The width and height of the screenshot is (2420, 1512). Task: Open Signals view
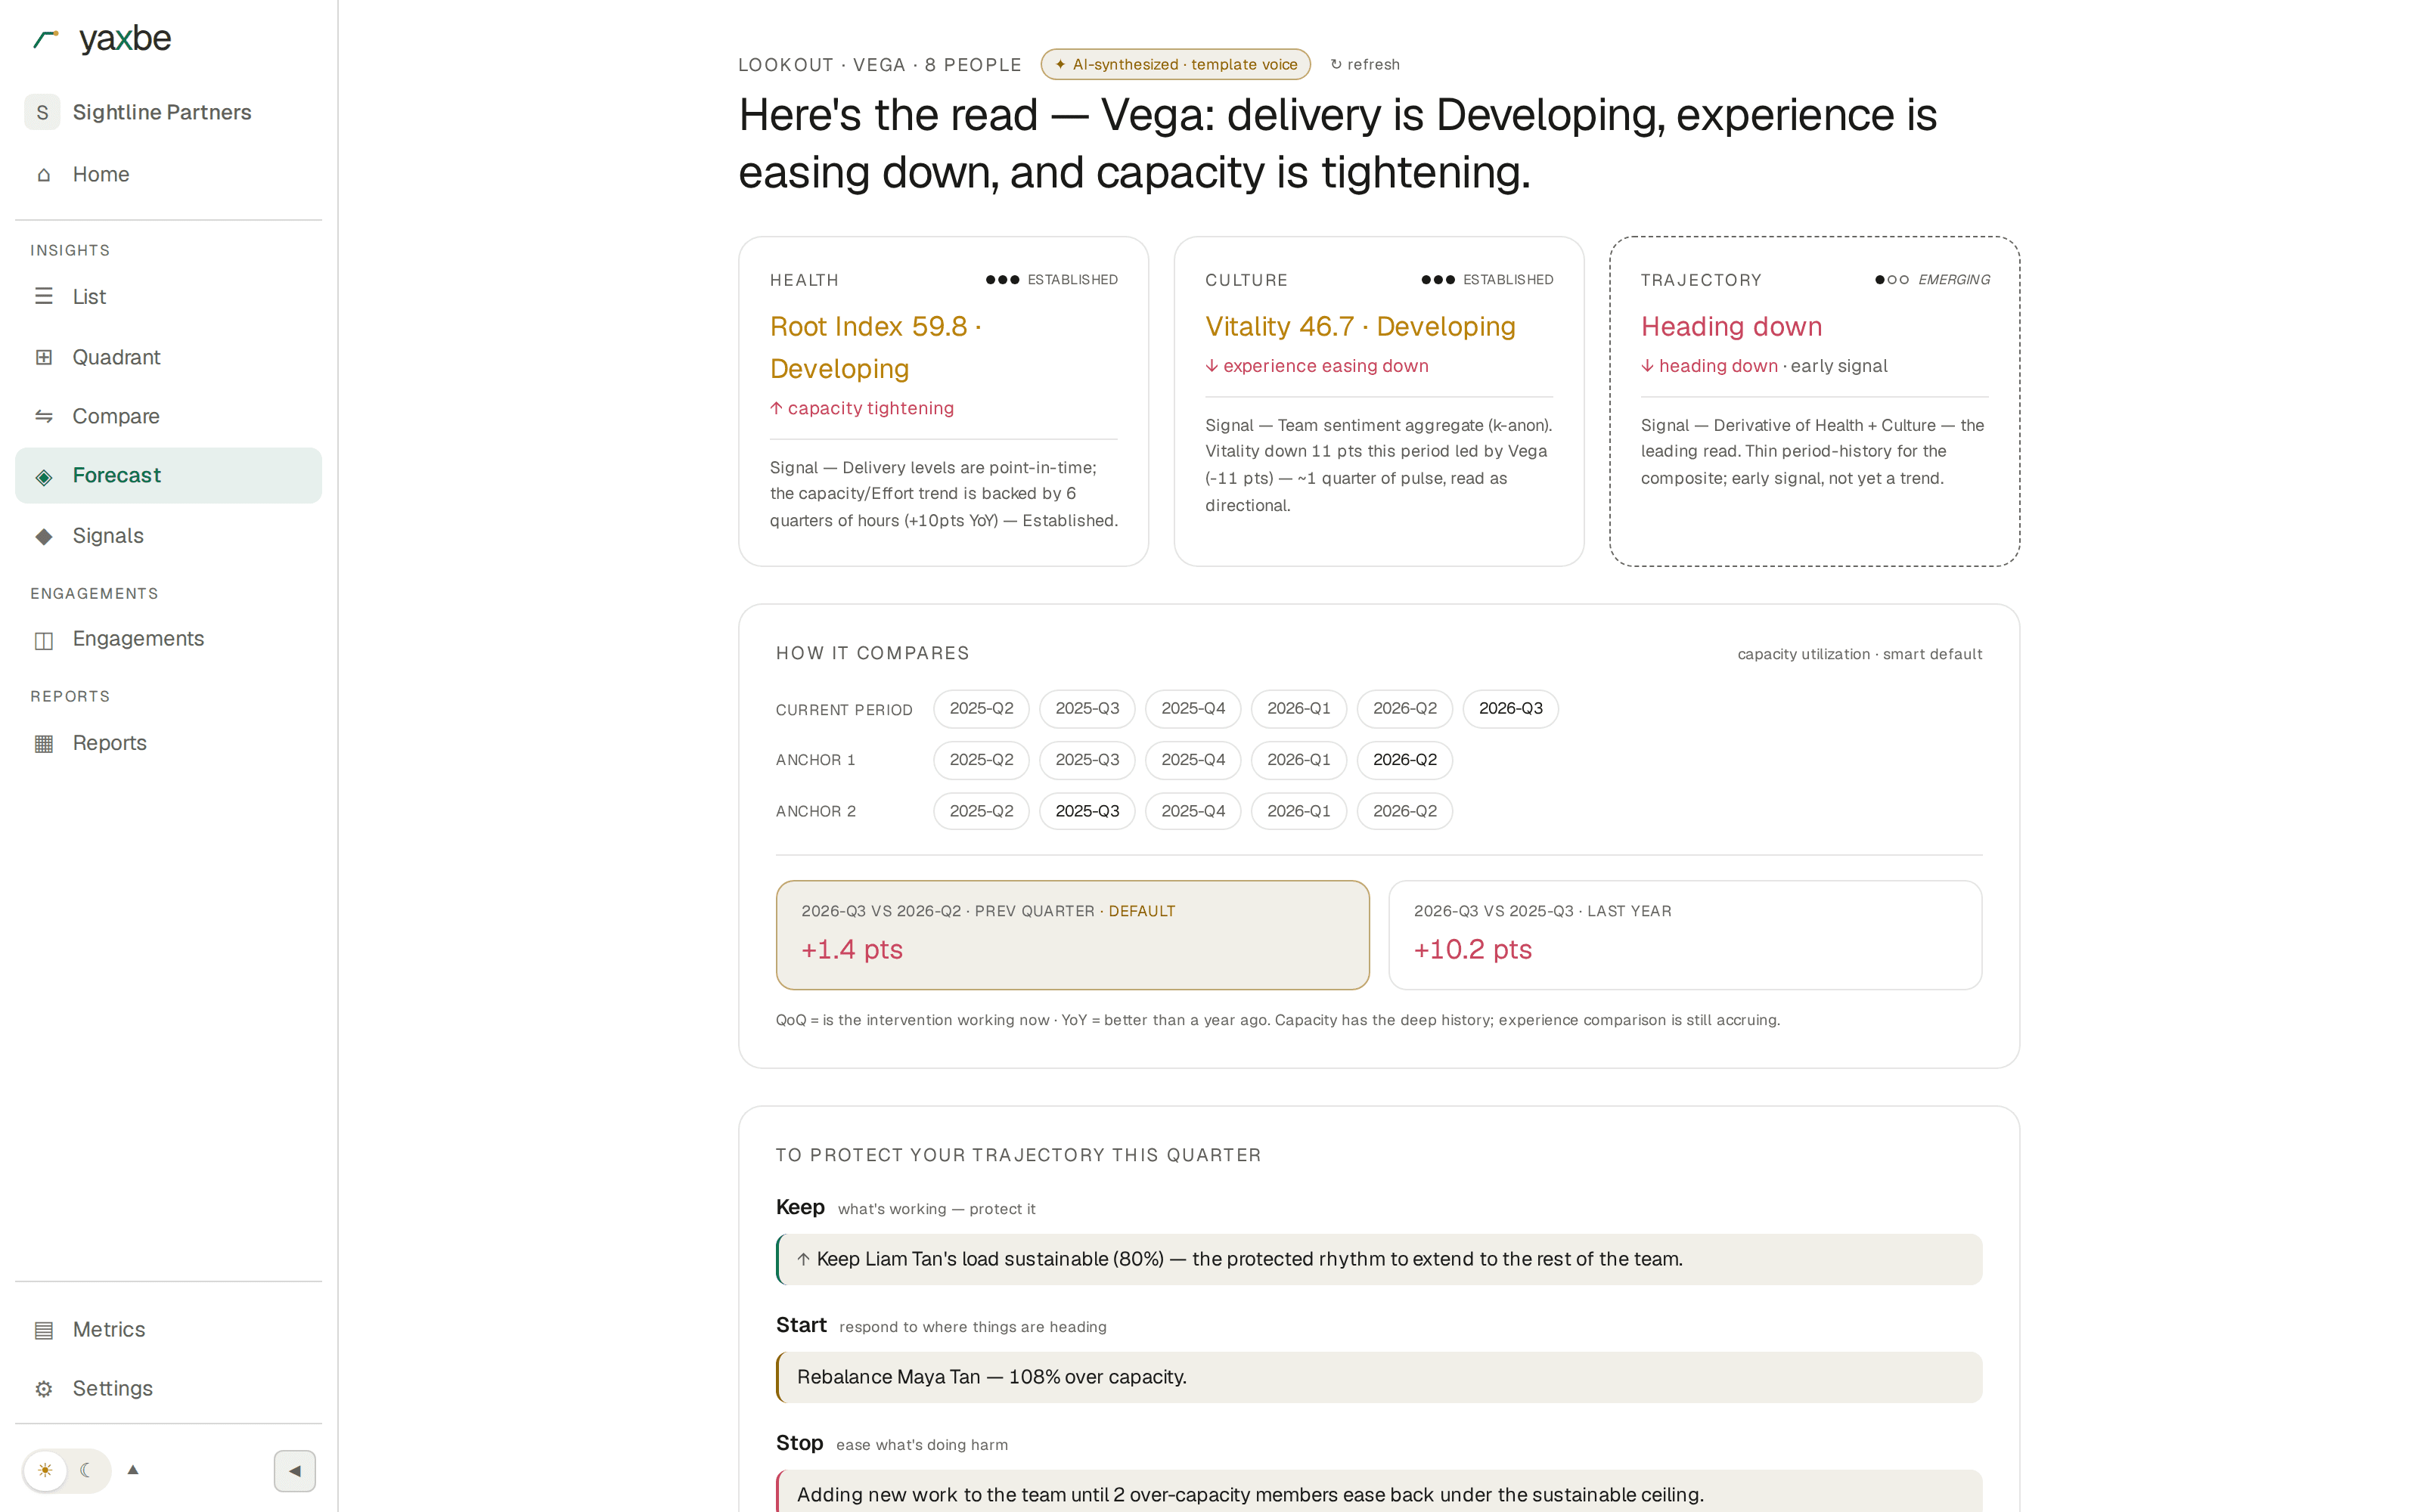(x=168, y=536)
